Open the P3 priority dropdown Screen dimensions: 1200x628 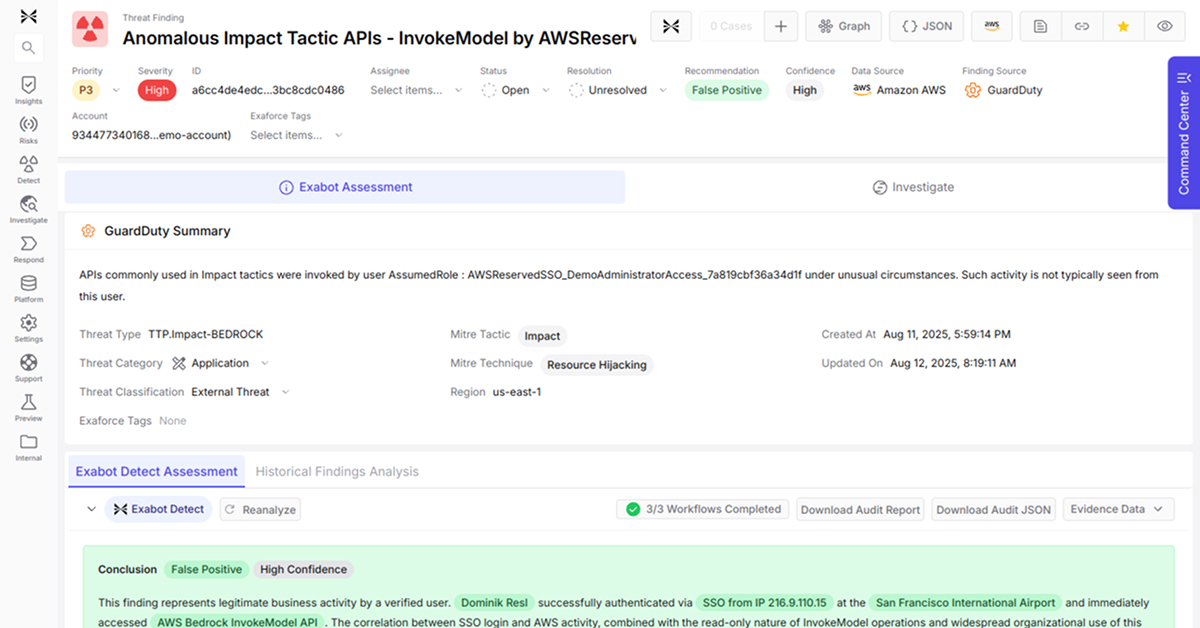(x=97, y=90)
